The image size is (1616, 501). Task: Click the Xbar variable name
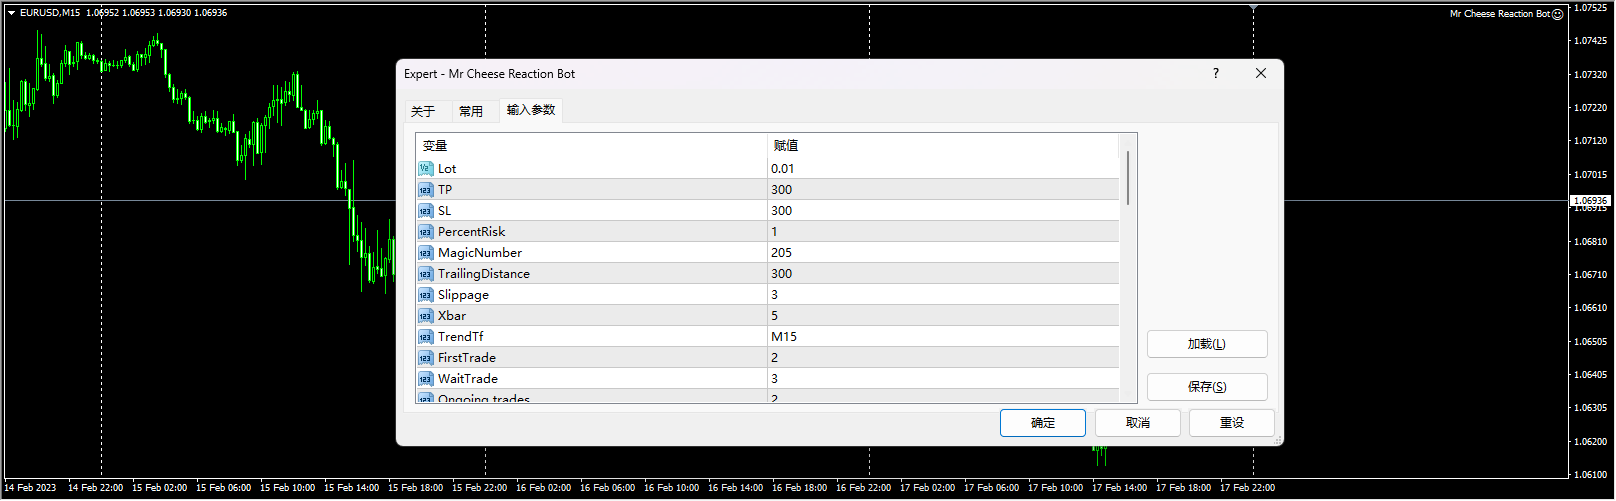452,316
